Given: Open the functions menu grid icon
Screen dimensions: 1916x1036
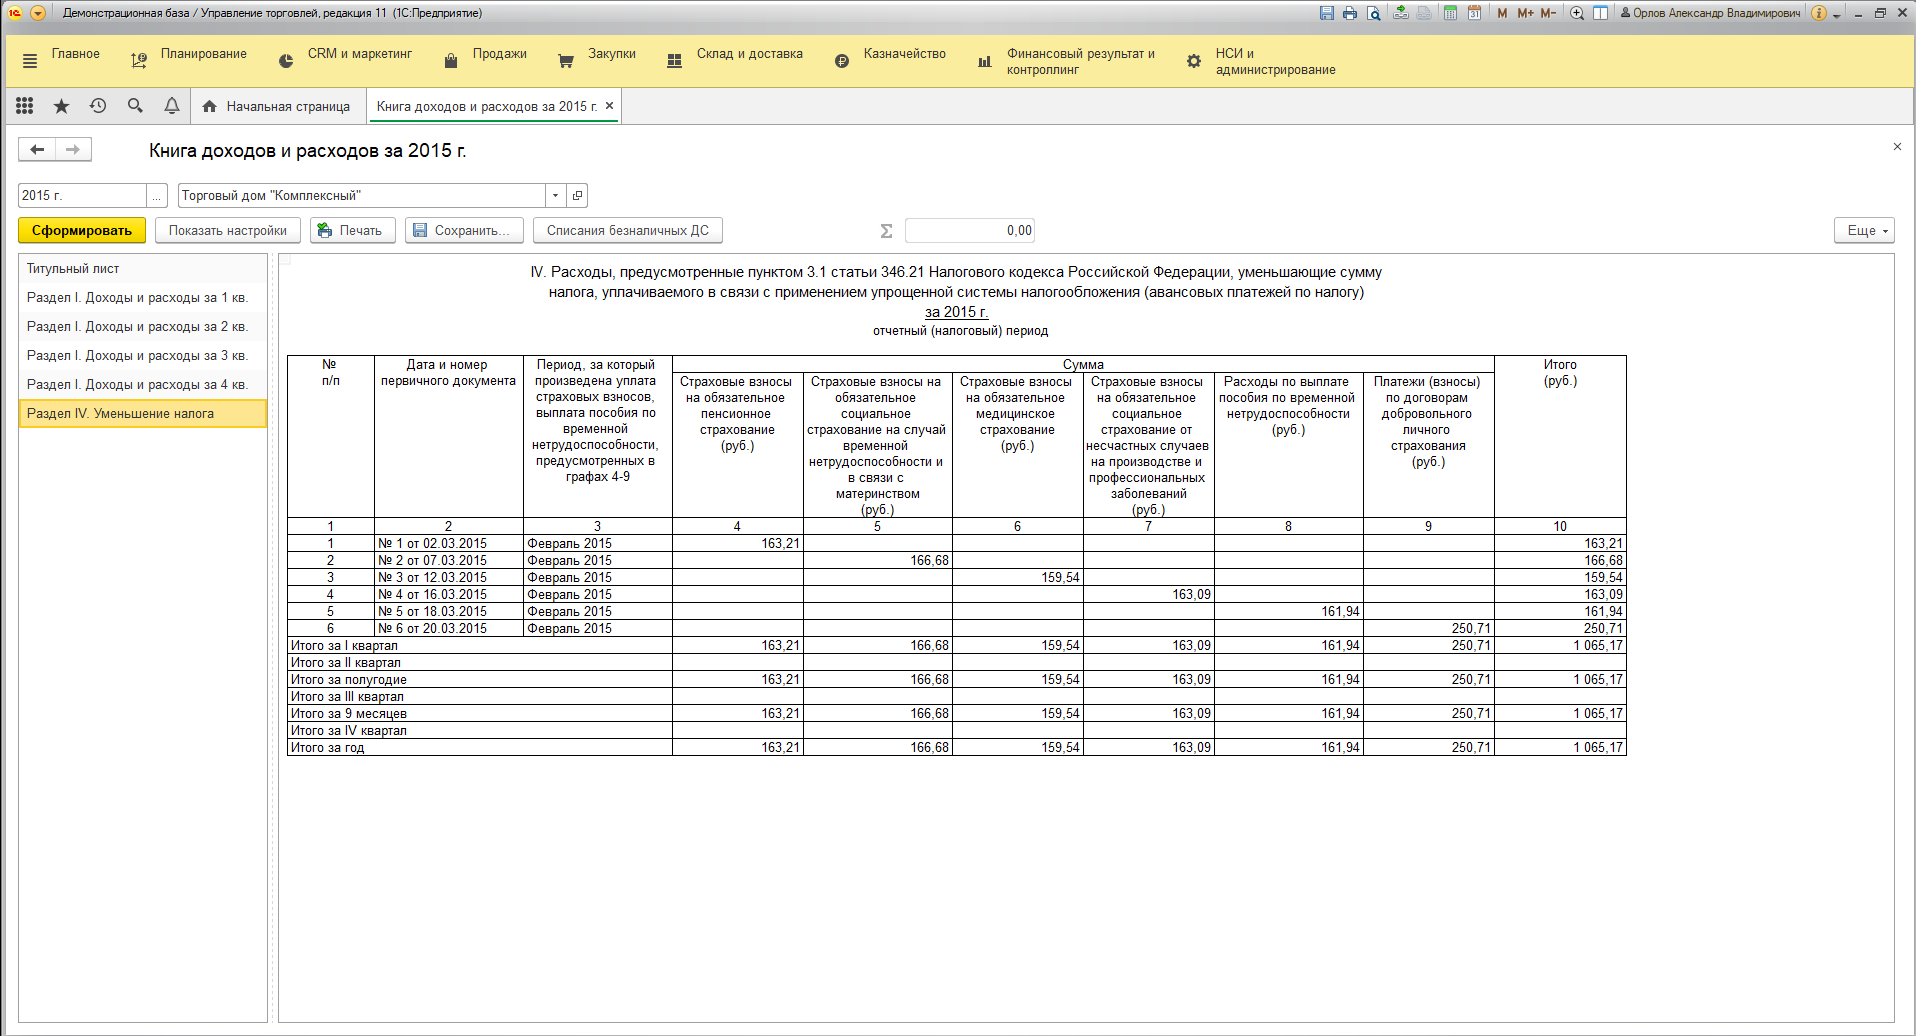Looking at the screenshot, I should pos(25,106).
